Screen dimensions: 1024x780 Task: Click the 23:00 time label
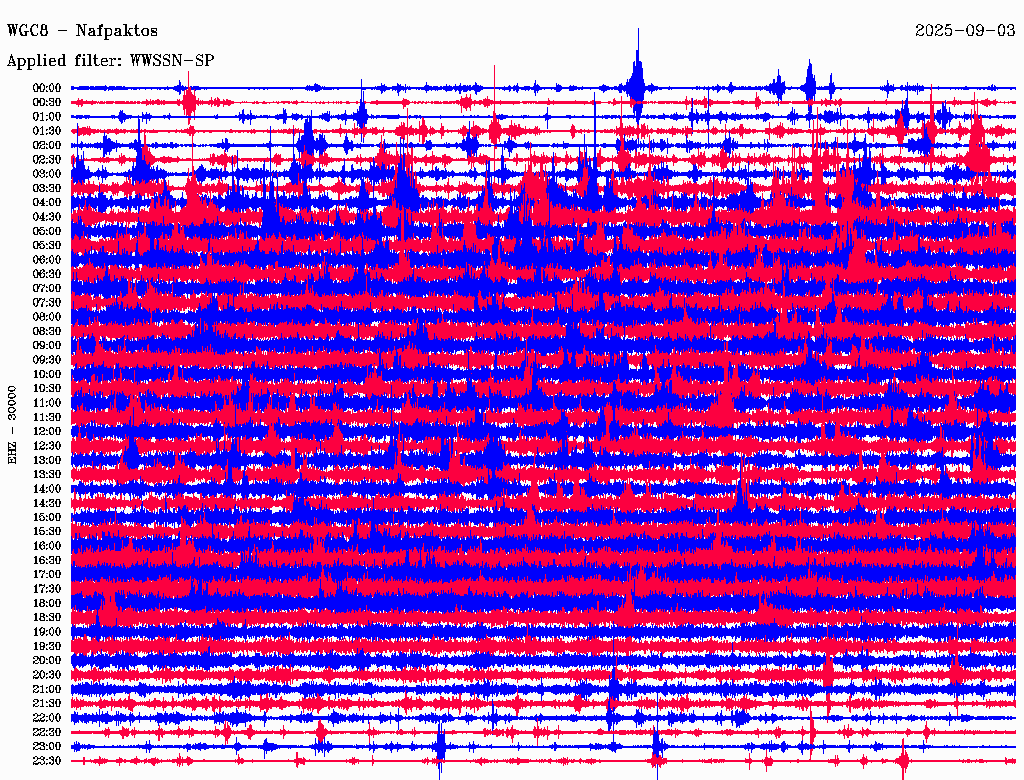(47, 747)
